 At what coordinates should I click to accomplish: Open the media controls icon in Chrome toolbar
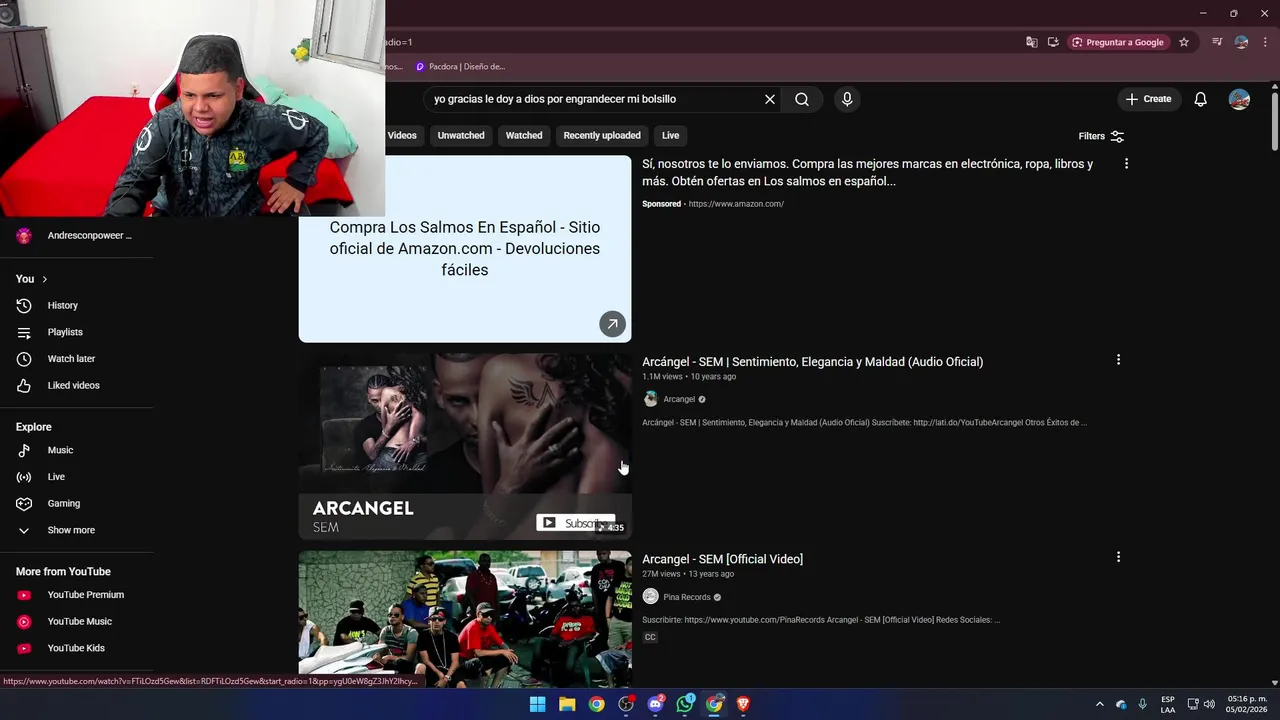tap(1217, 42)
